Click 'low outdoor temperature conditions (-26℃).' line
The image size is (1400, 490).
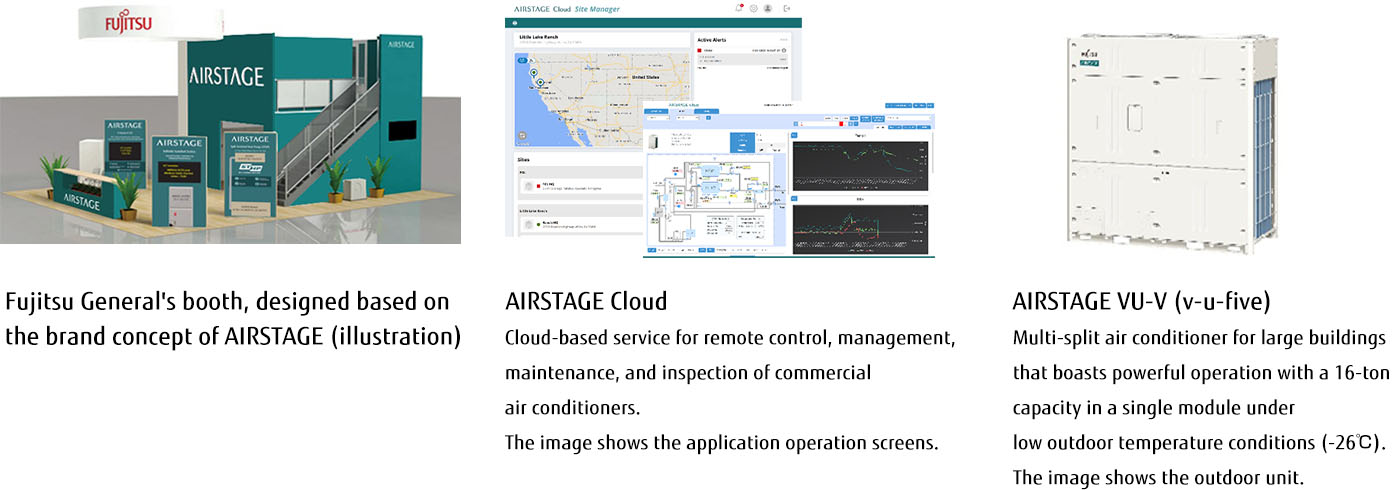[x=1199, y=442]
